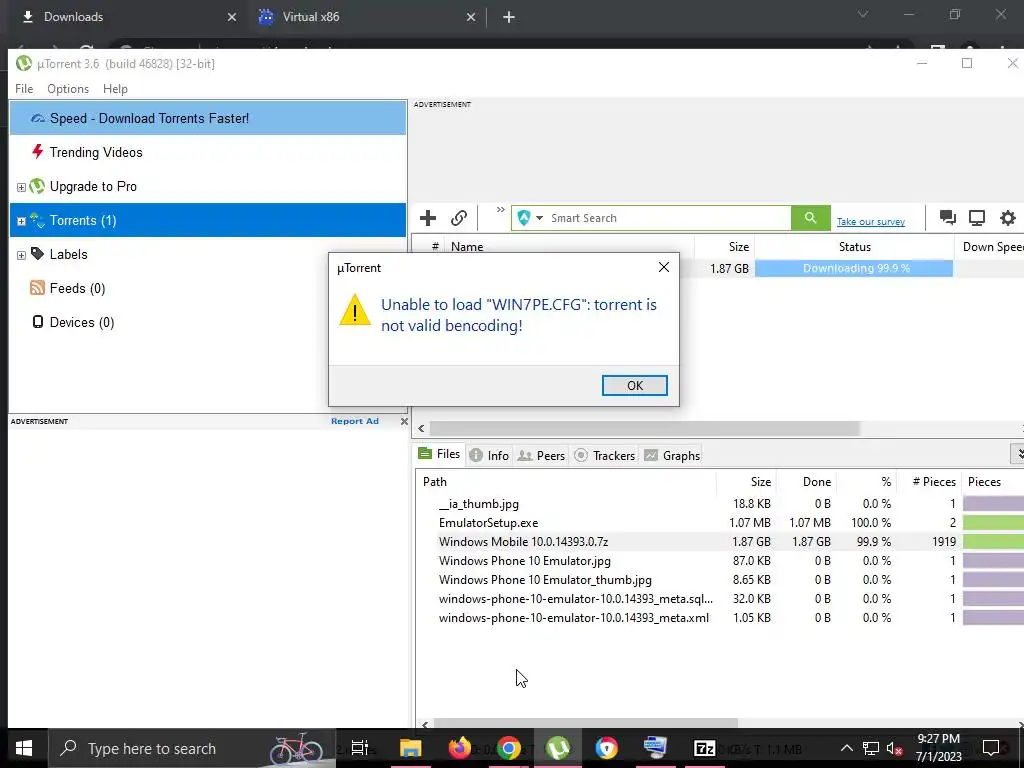The height and width of the screenshot is (768, 1024).
Task: Switch to the Trackers tab
Action: point(604,455)
